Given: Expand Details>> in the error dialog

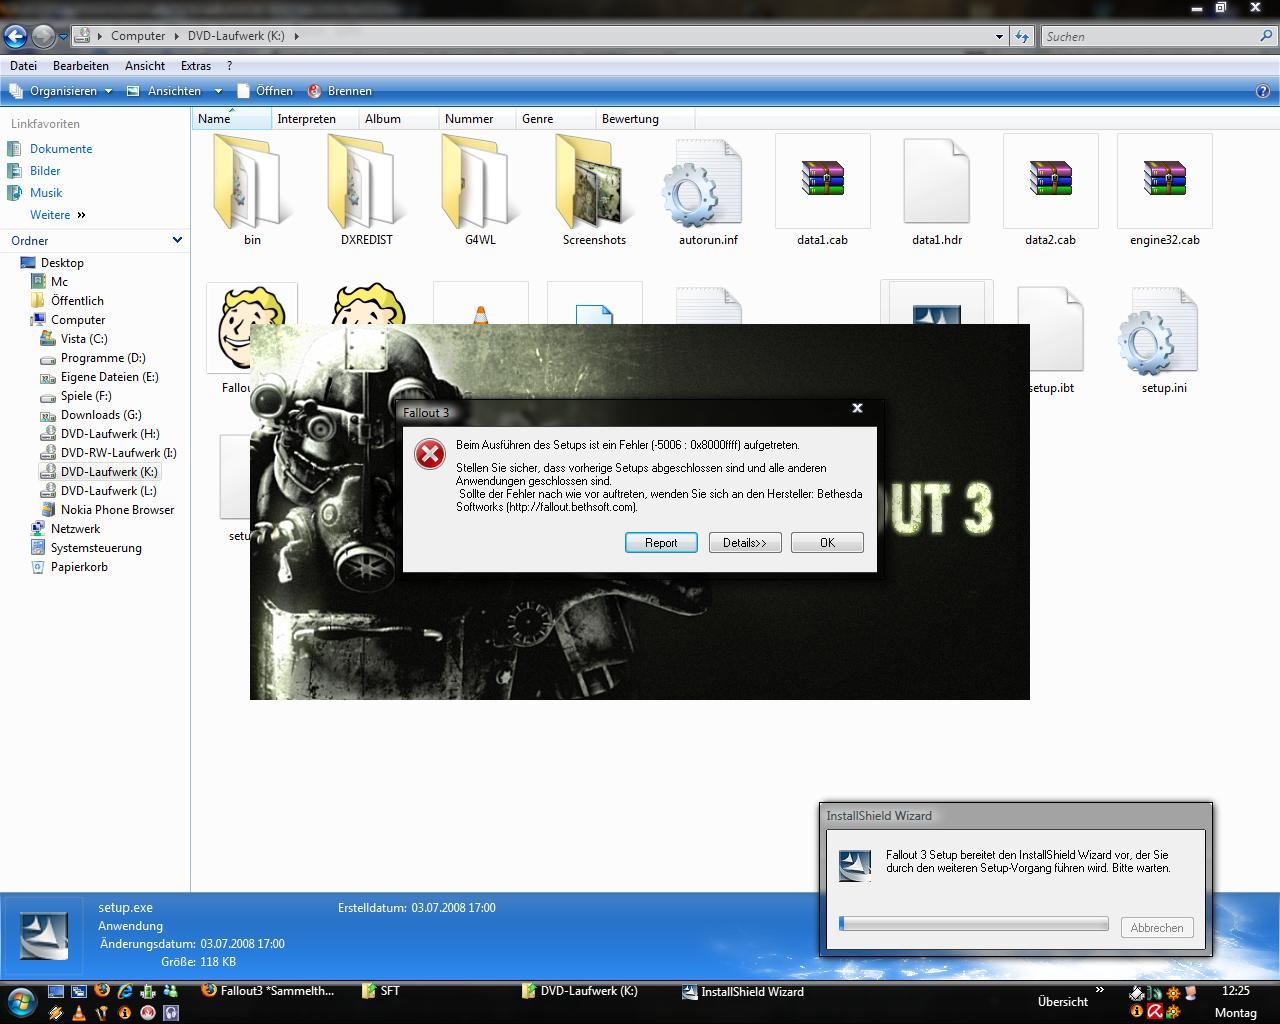Looking at the screenshot, I should pos(745,543).
